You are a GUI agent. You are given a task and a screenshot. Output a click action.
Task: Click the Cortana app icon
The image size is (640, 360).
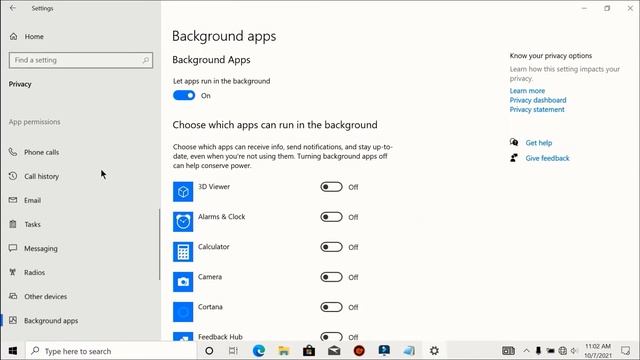[183, 312]
